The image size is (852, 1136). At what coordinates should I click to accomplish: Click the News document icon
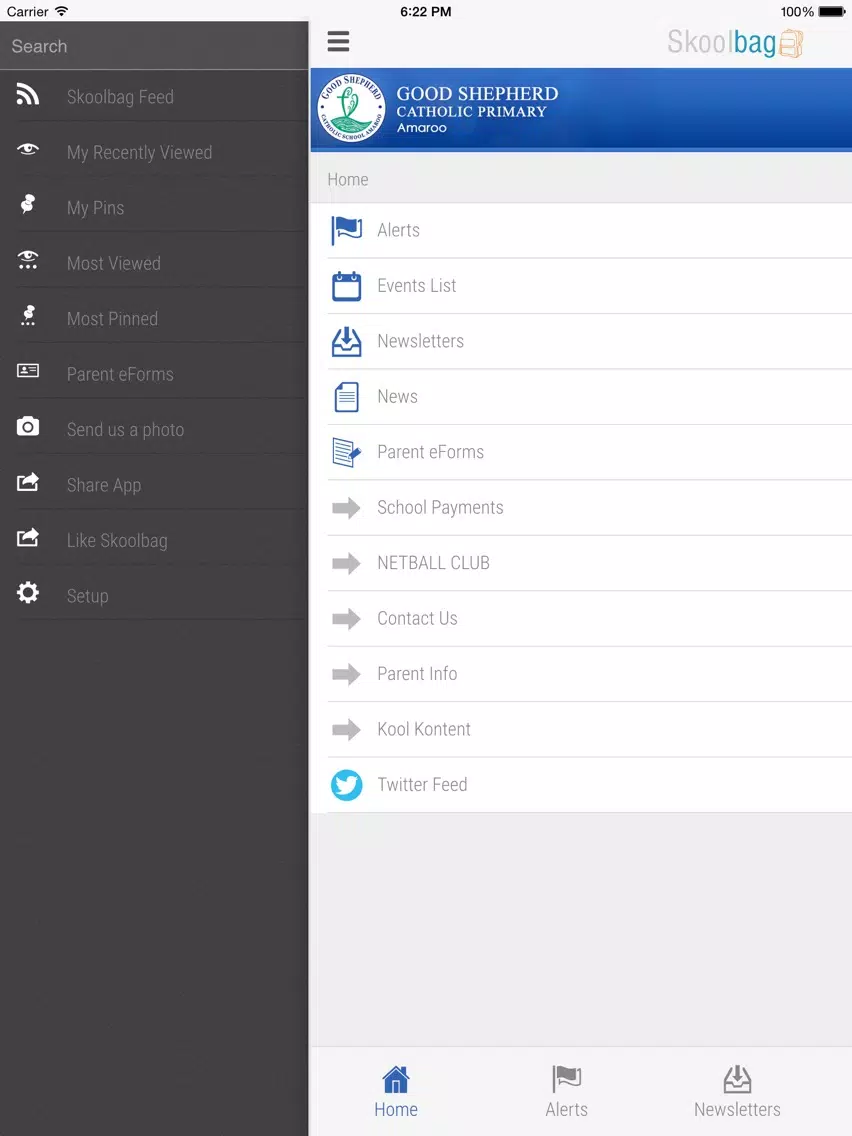346,397
